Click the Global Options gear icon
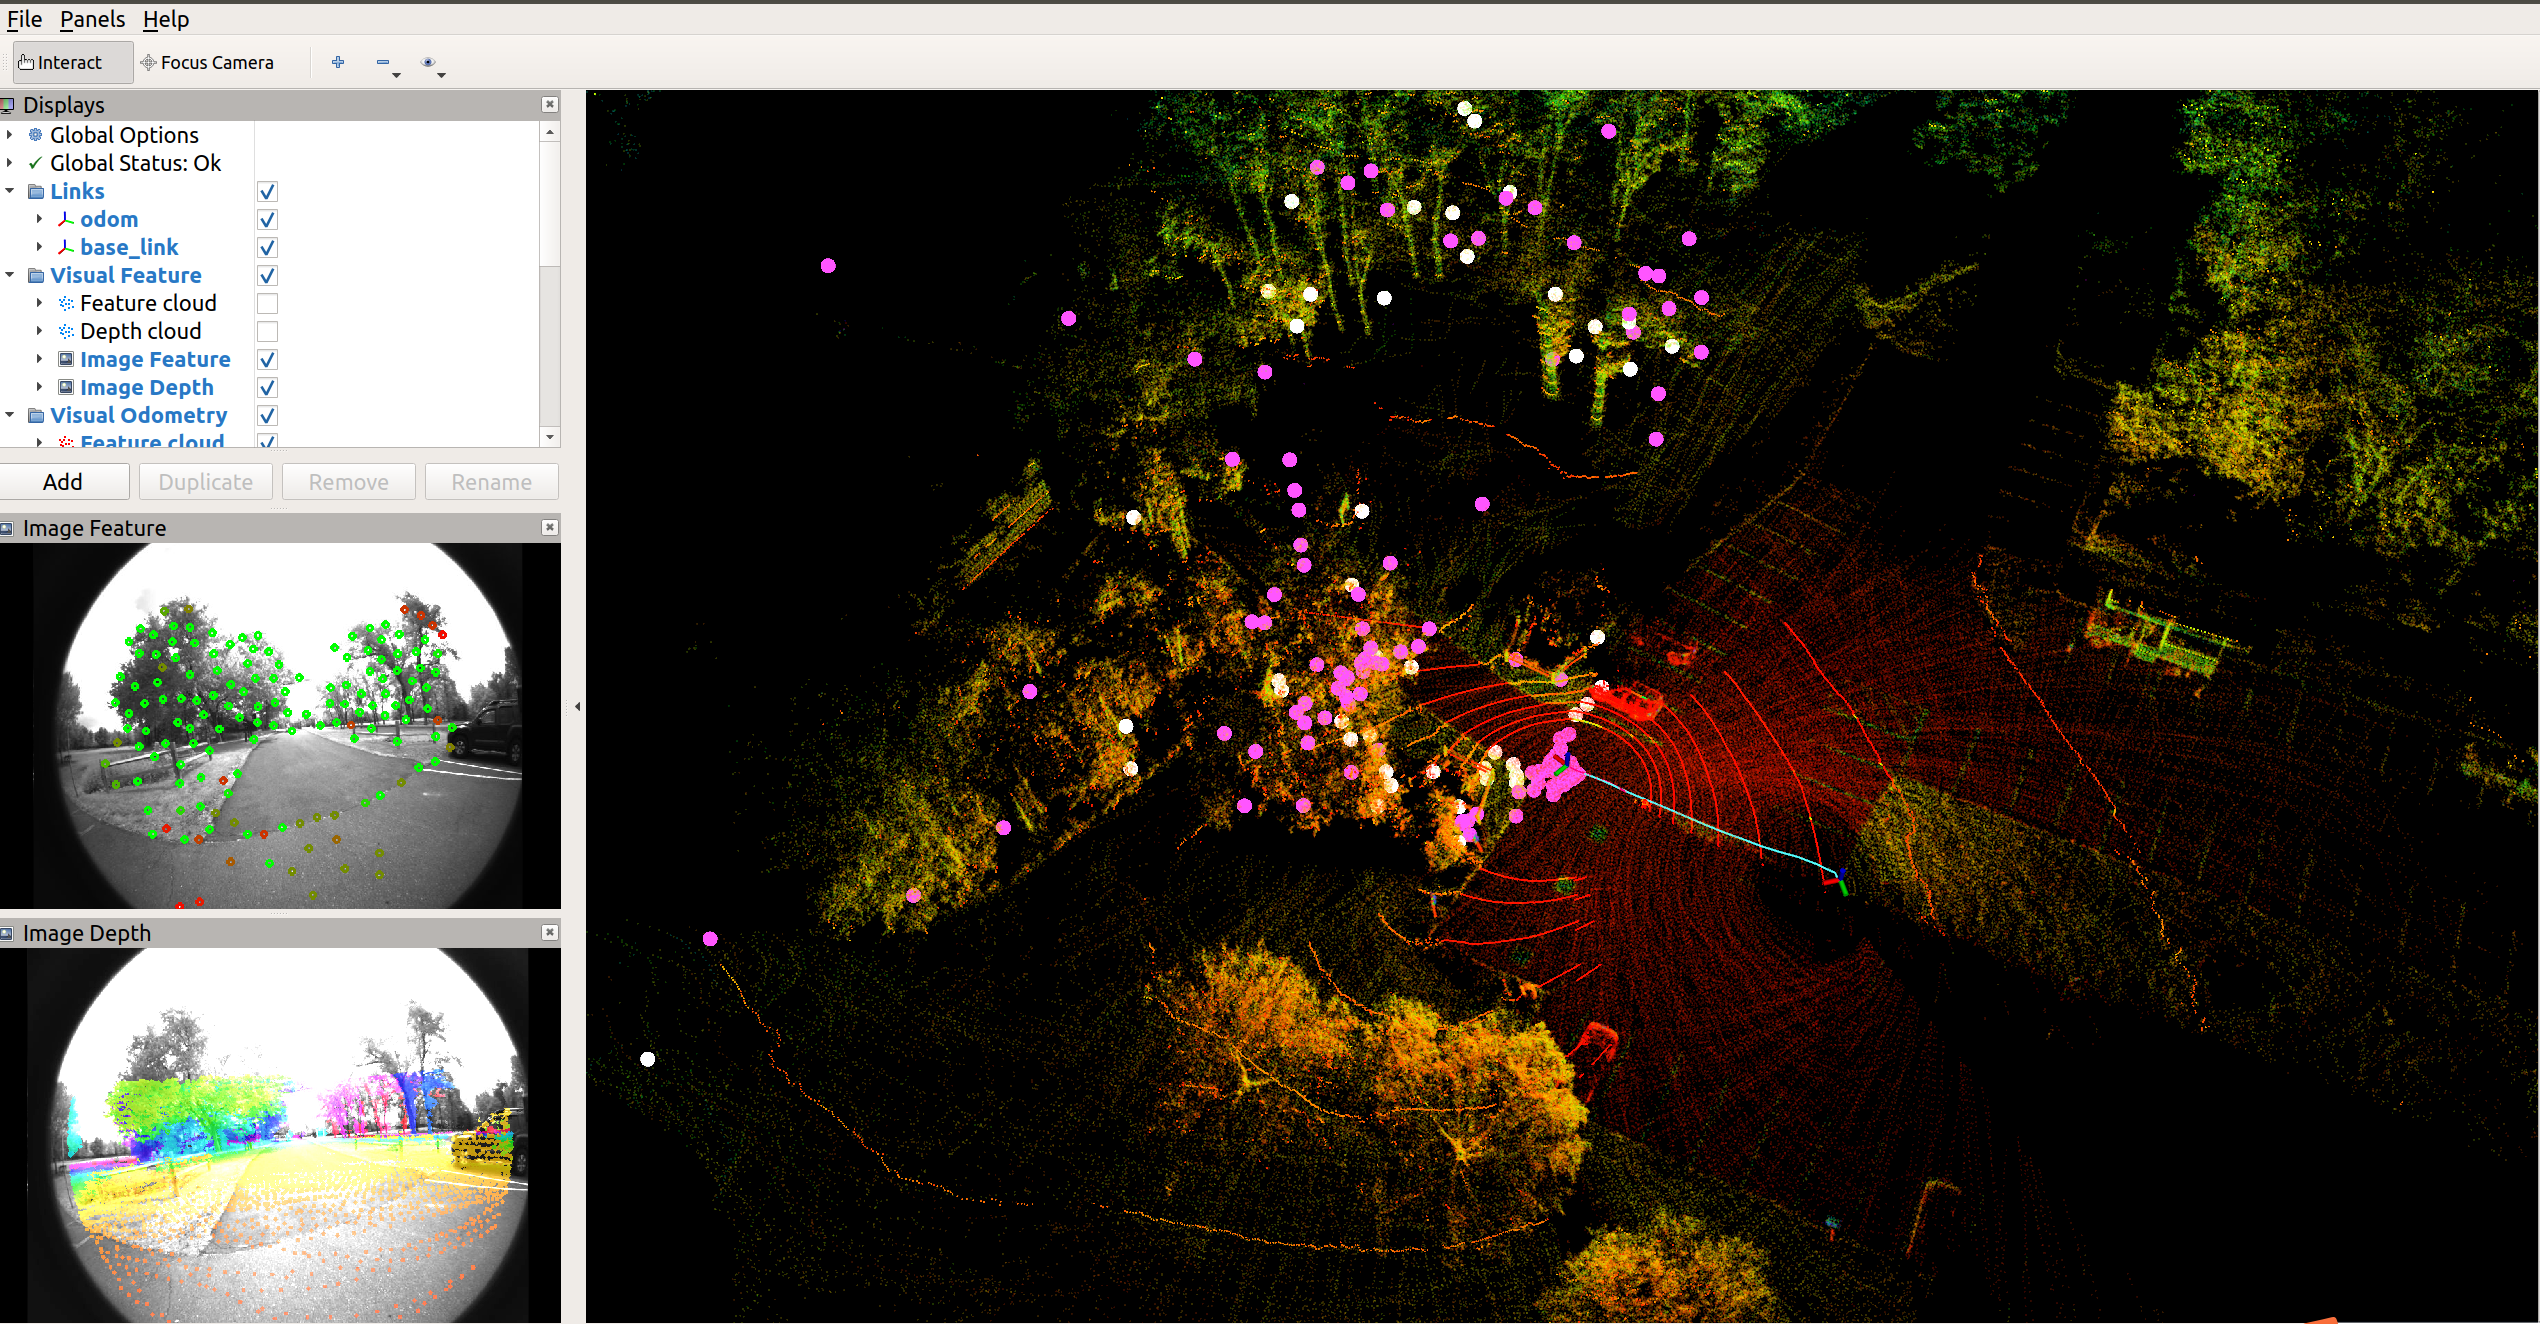Screen dimensions: 2540x1324 click(x=36, y=135)
